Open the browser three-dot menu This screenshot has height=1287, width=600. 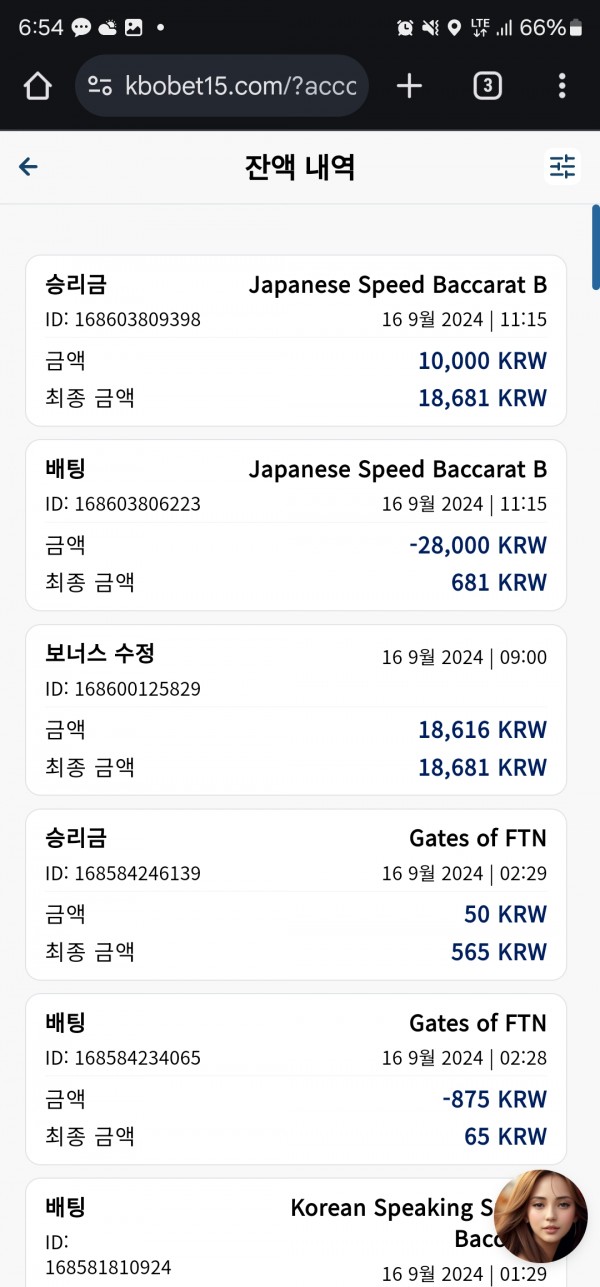tap(562, 87)
